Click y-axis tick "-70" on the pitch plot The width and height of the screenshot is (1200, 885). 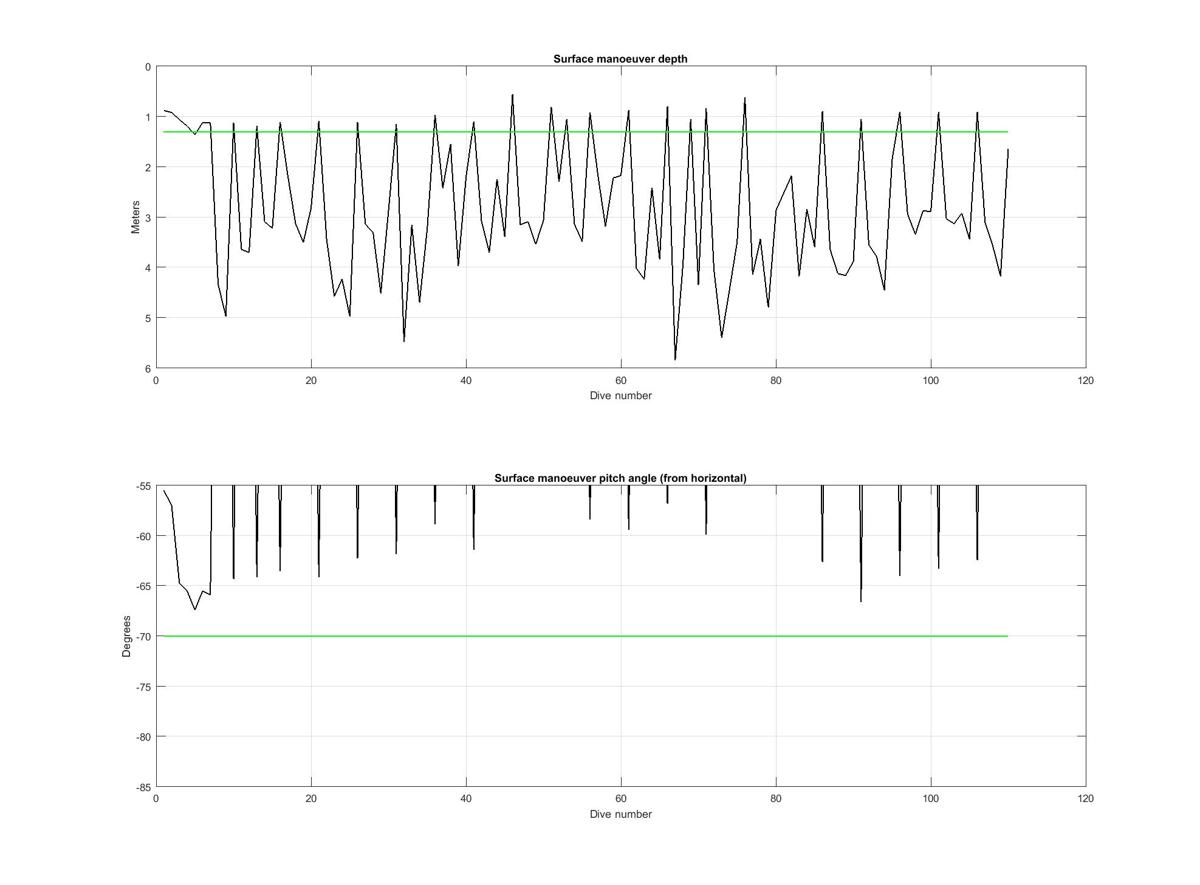point(142,636)
